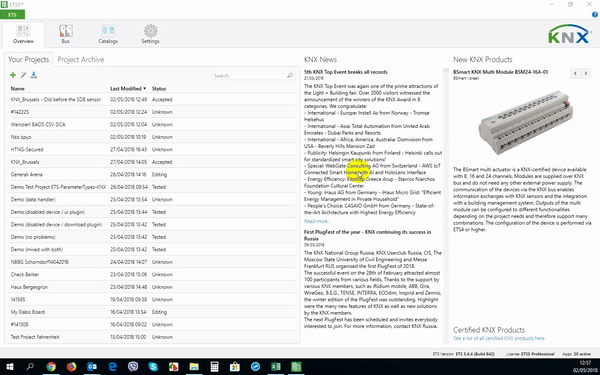This screenshot has height=375, width=600.
Task: Open the Windows Start menu
Action: point(10,367)
